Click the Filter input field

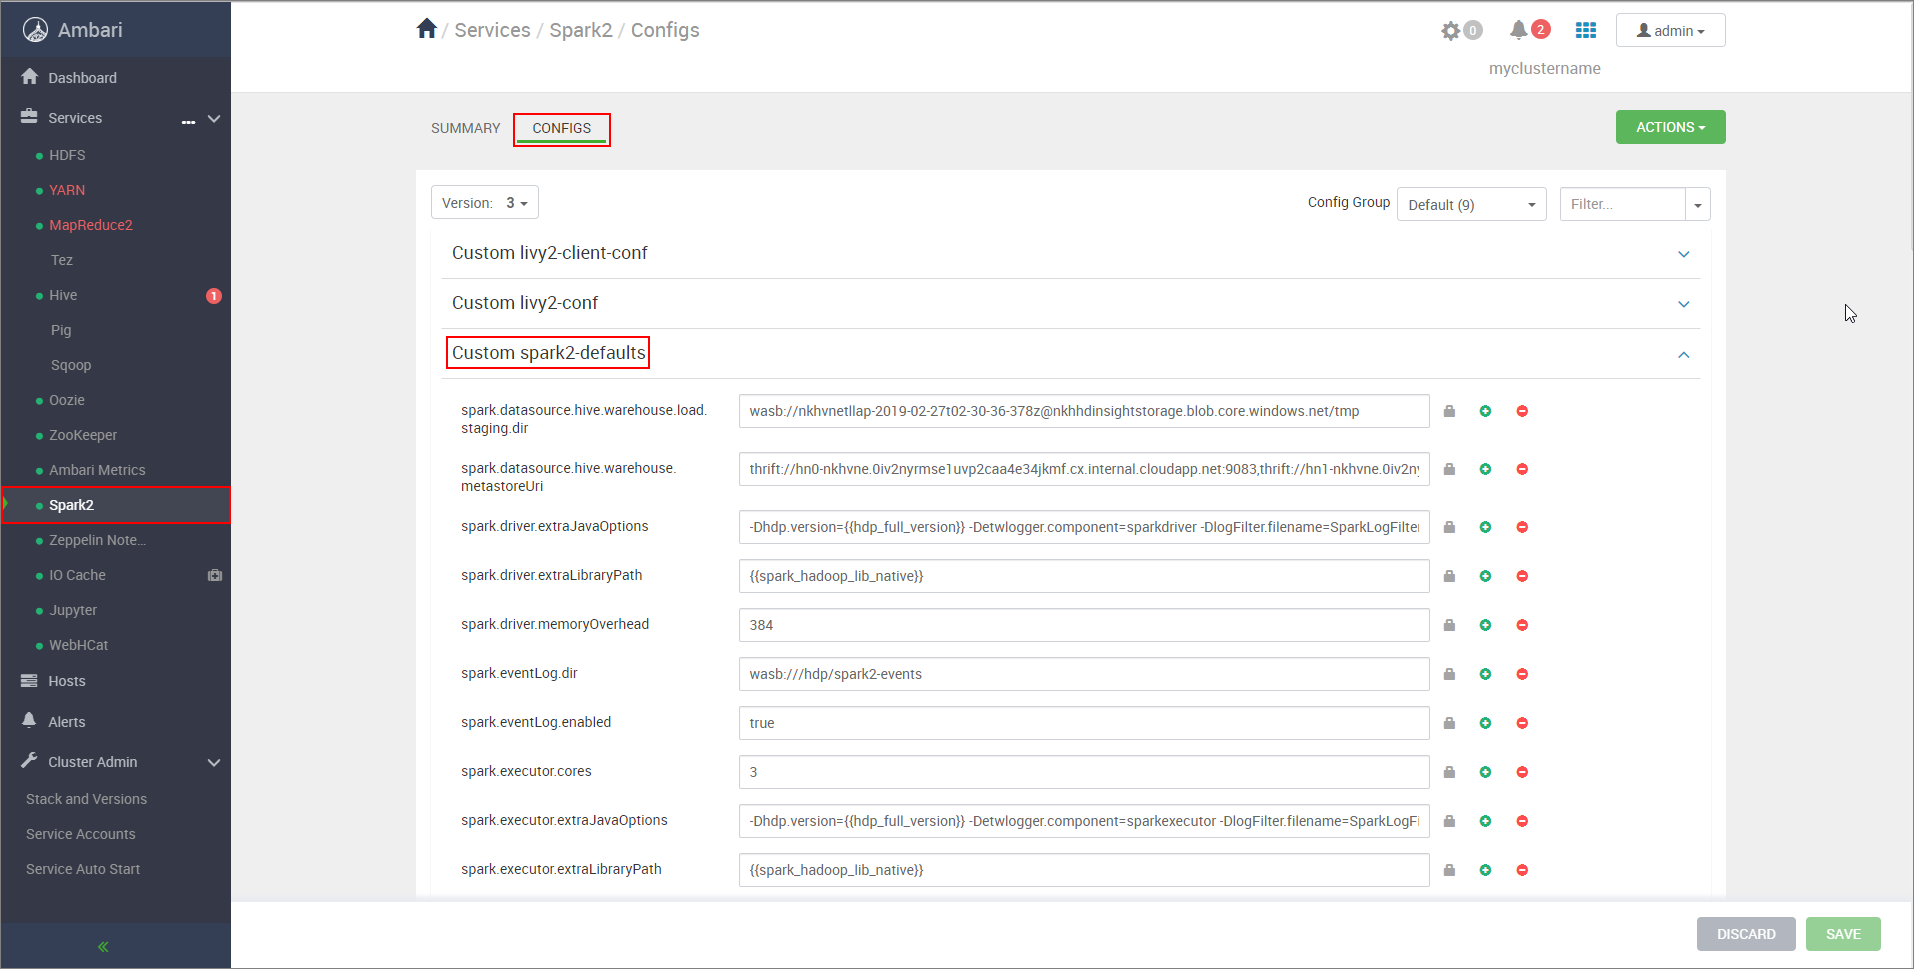click(x=1620, y=203)
